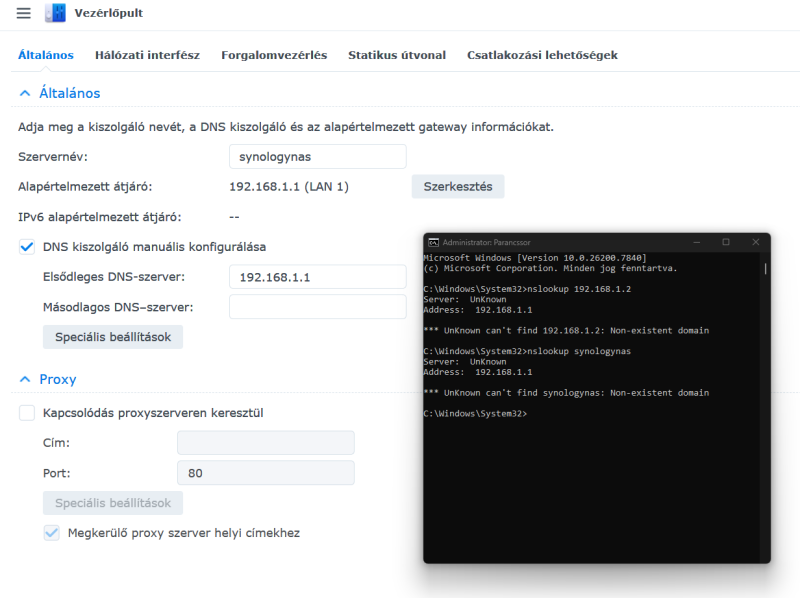The width and height of the screenshot is (800, 598).
Task: Switch to the Hálózati interfész tab
Action: pyautogui.click(x=147, y=56)
